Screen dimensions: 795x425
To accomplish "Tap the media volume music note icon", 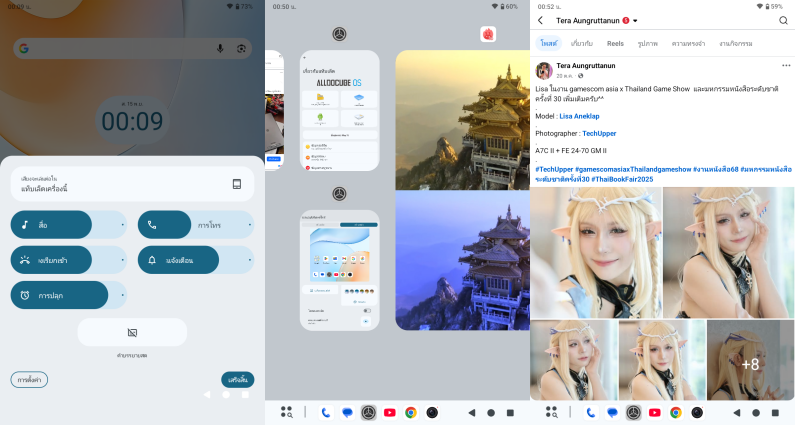I will click(25, 225).
